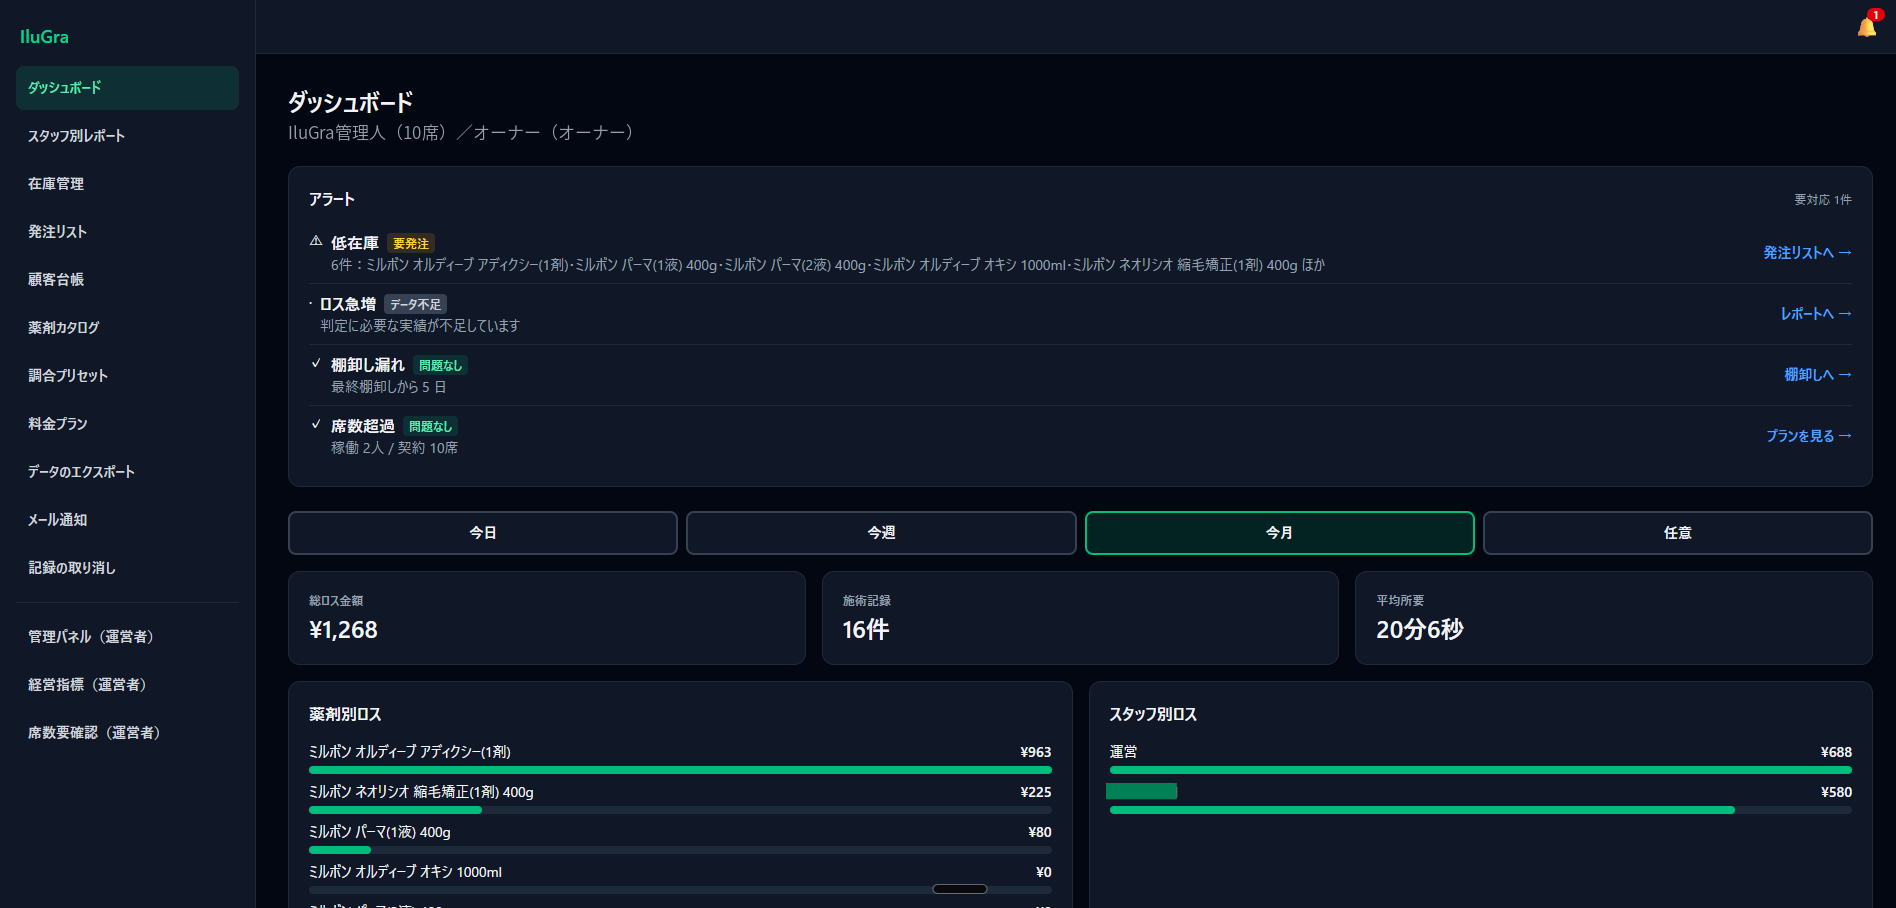Open 管理パネル（運営者）
Viewport: 1896px width, 908px height.
point(127,637)
